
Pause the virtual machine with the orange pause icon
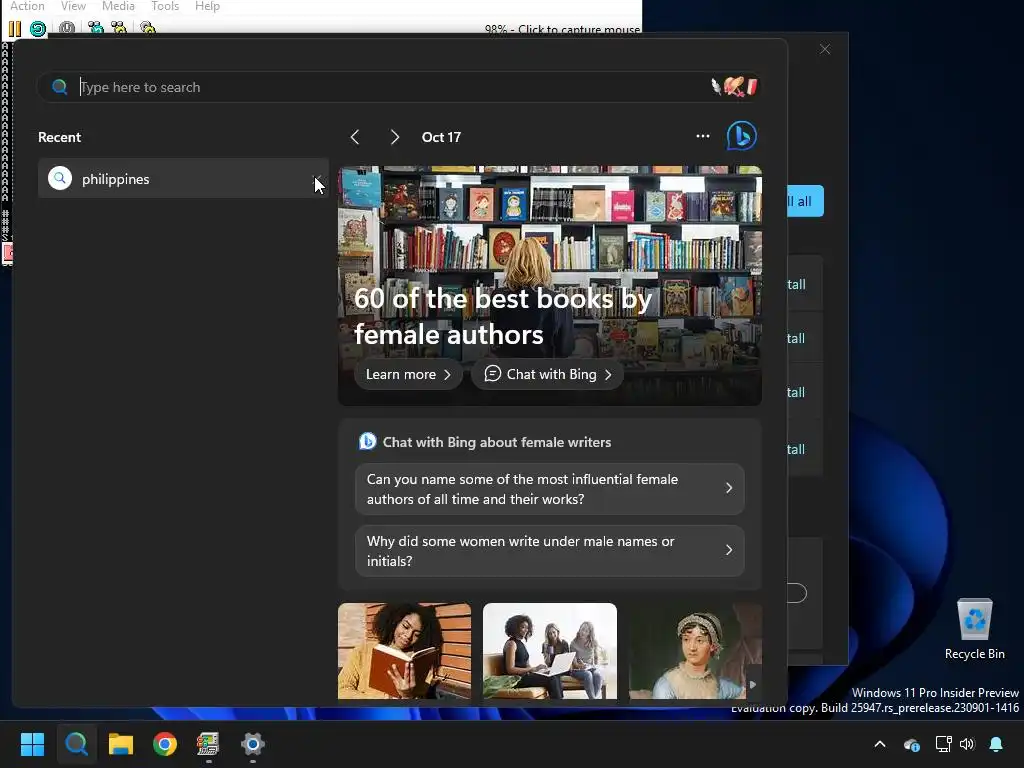15,29
